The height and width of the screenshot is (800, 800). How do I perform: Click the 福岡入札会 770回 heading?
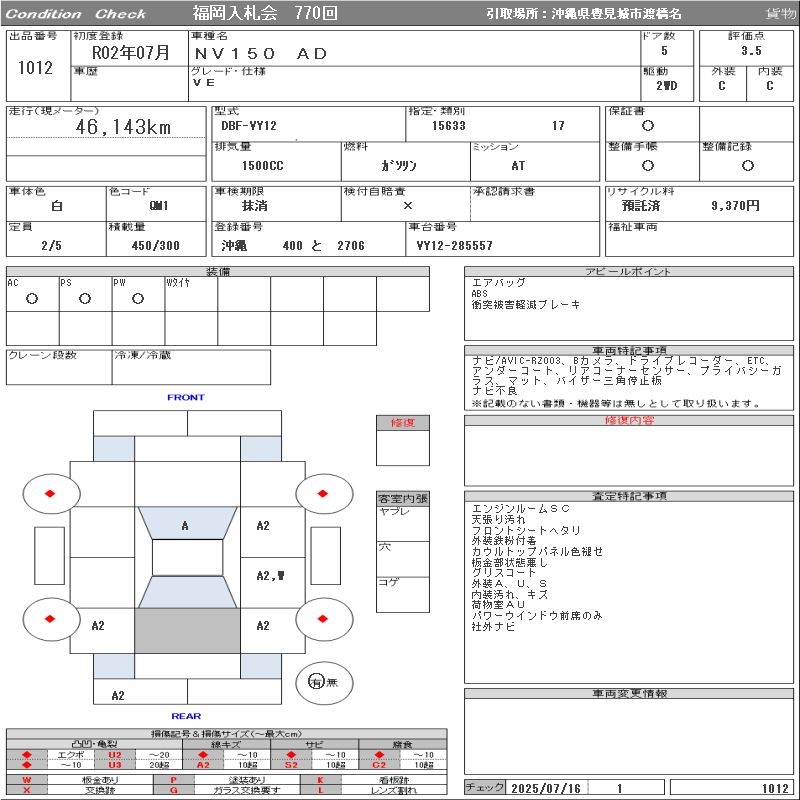[265, 13]
